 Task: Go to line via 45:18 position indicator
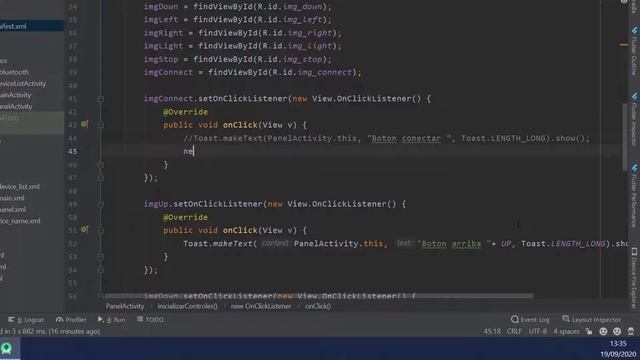492,331
